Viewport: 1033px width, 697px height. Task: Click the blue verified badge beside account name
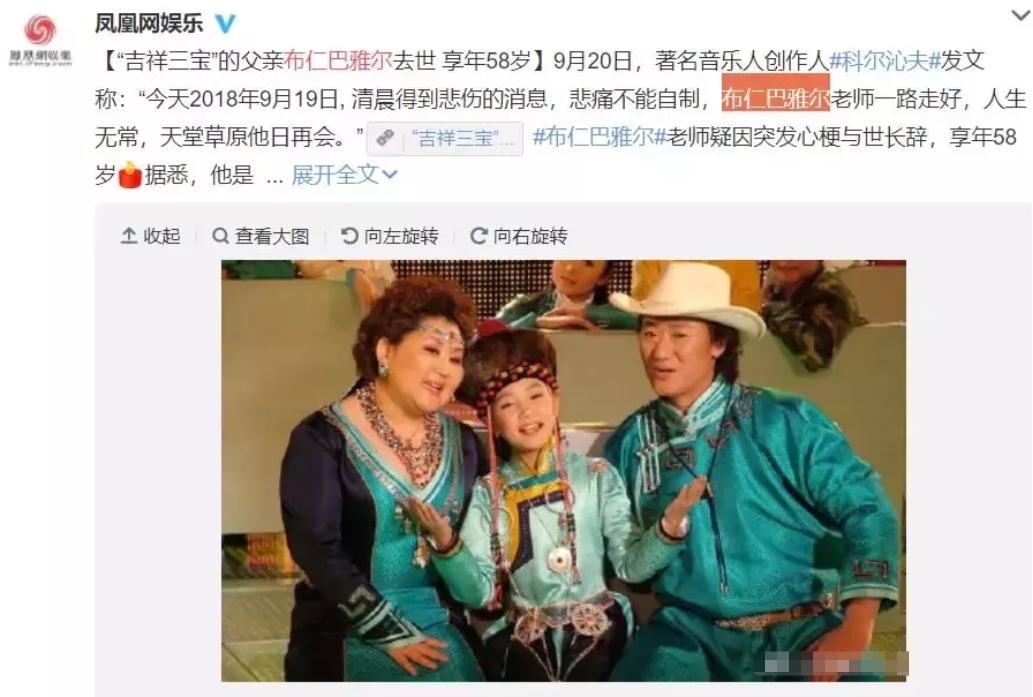[226, 24]
